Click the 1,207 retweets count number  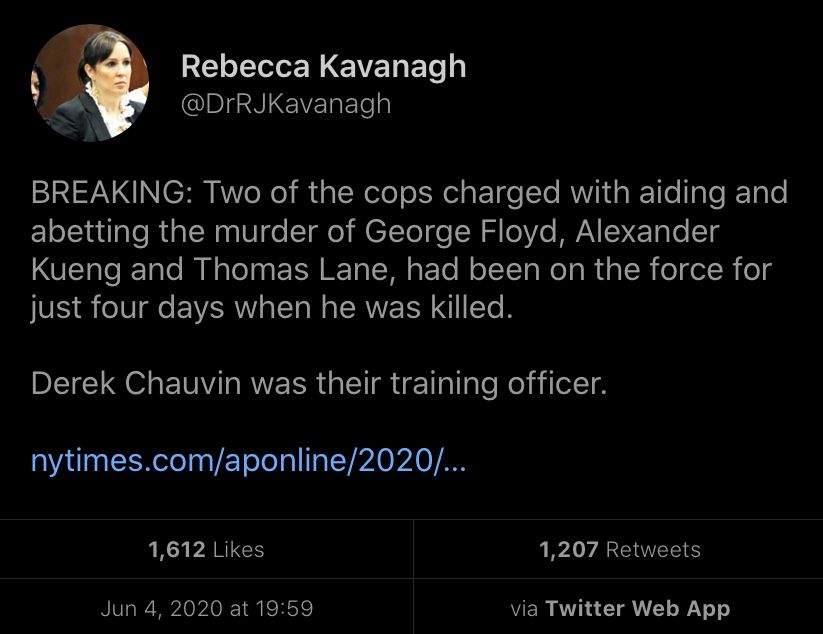(x=568, y=549)
